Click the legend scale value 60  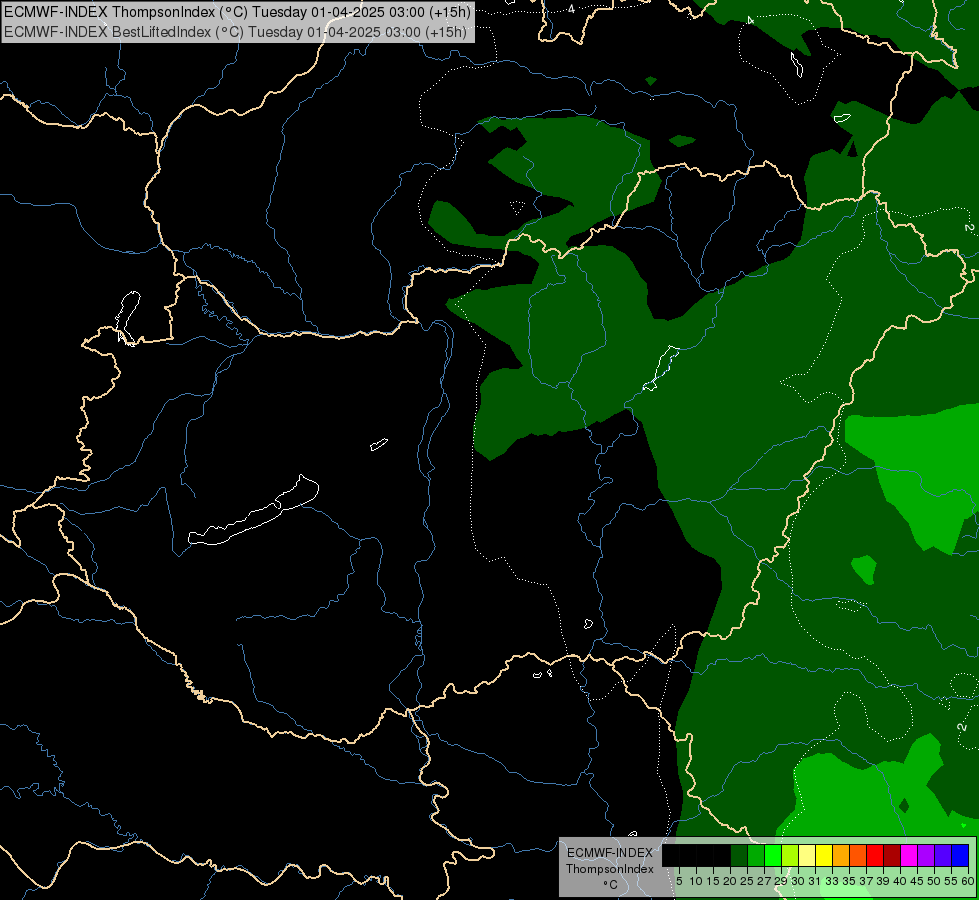(x=967, y=881)
